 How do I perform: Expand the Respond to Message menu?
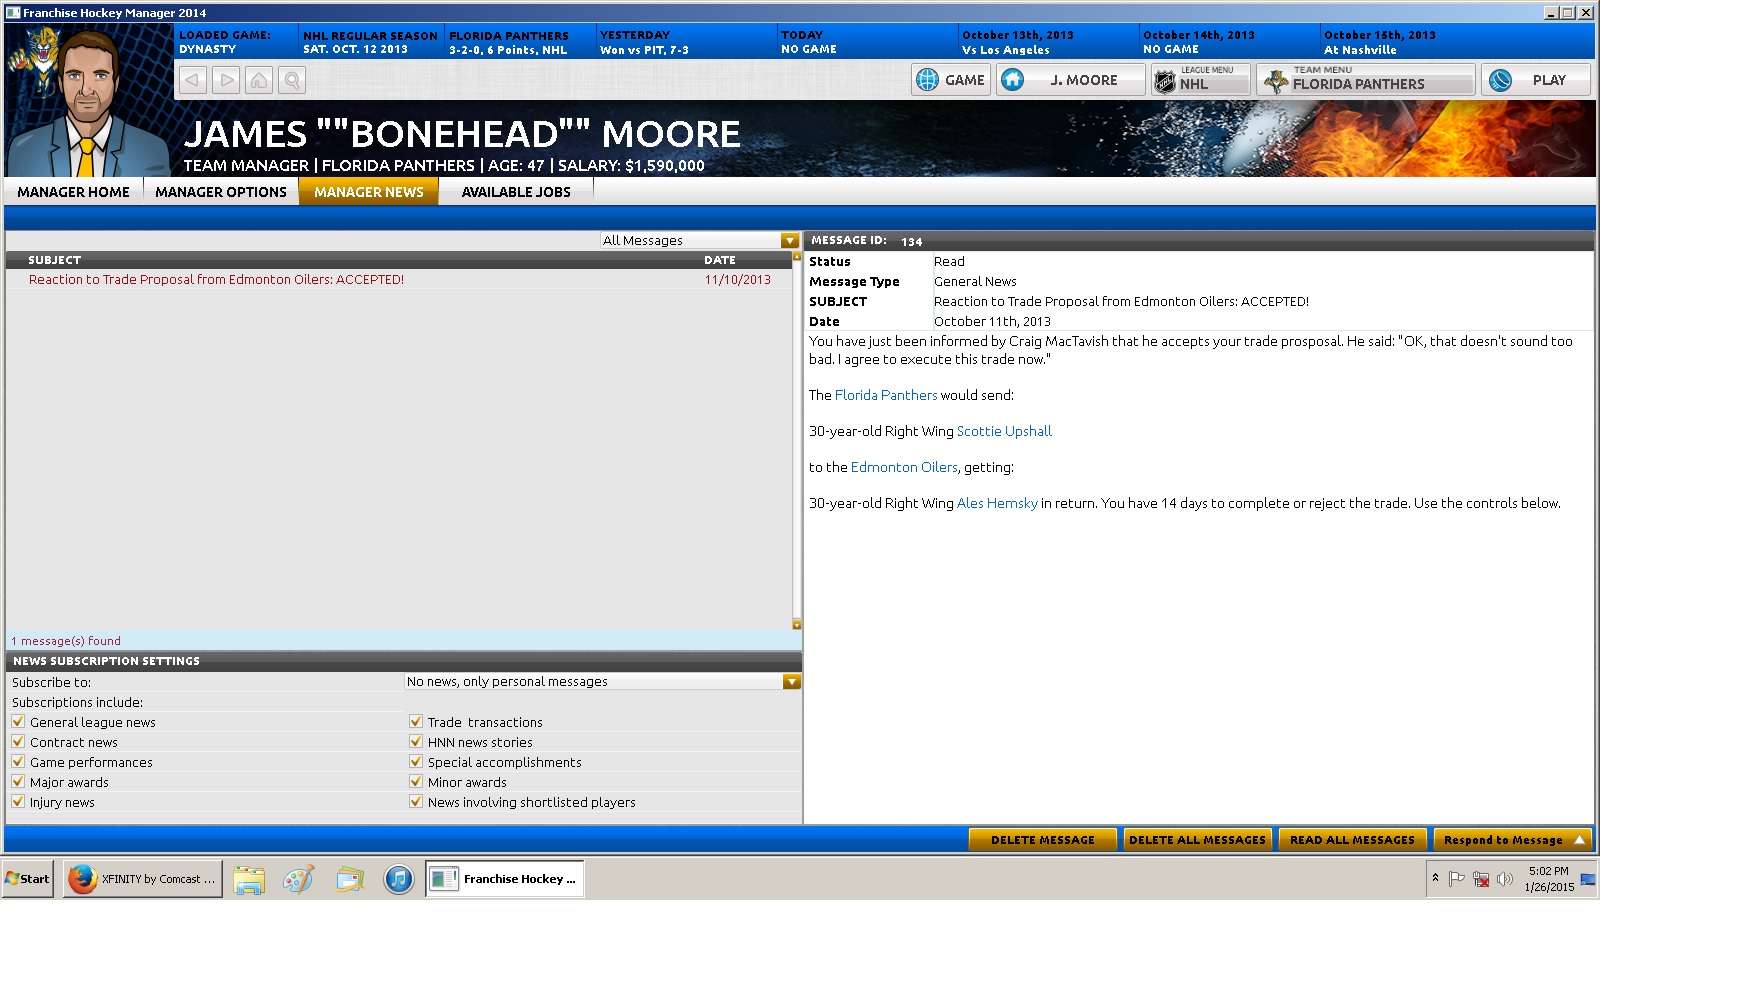pyautogui.click(x=1511, y=840)
